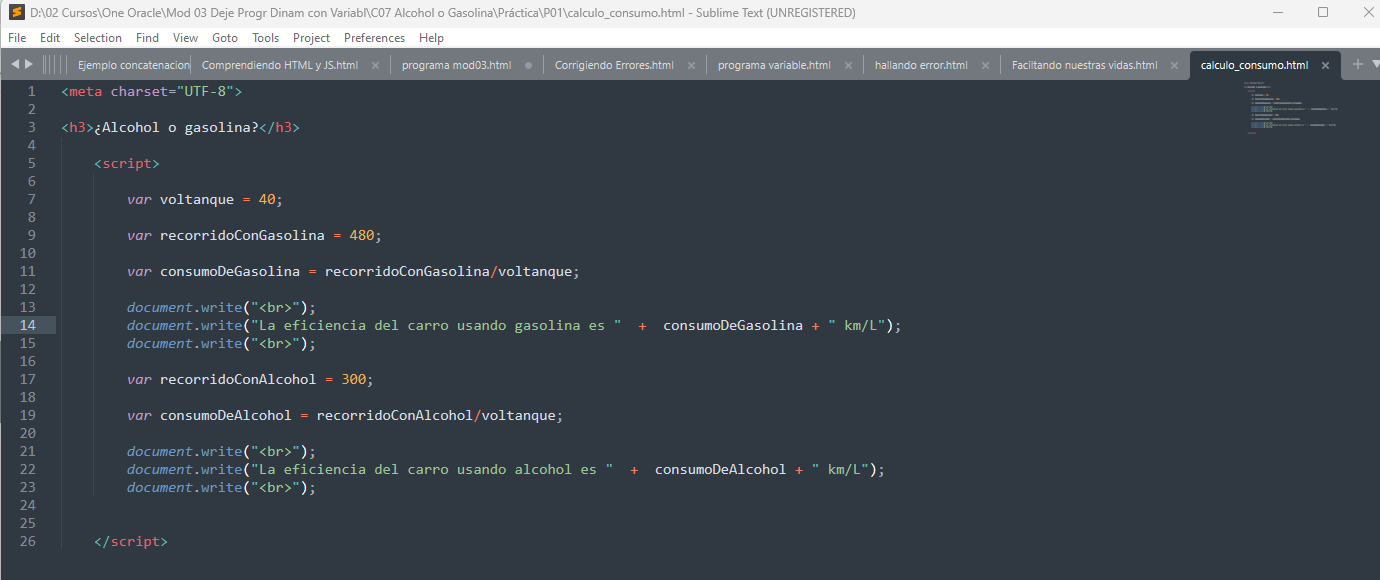Viewport: 1380px width, 580px height.
Task: Switch to the Ejemplo concatenacion tab
Action: click(132, 65)
